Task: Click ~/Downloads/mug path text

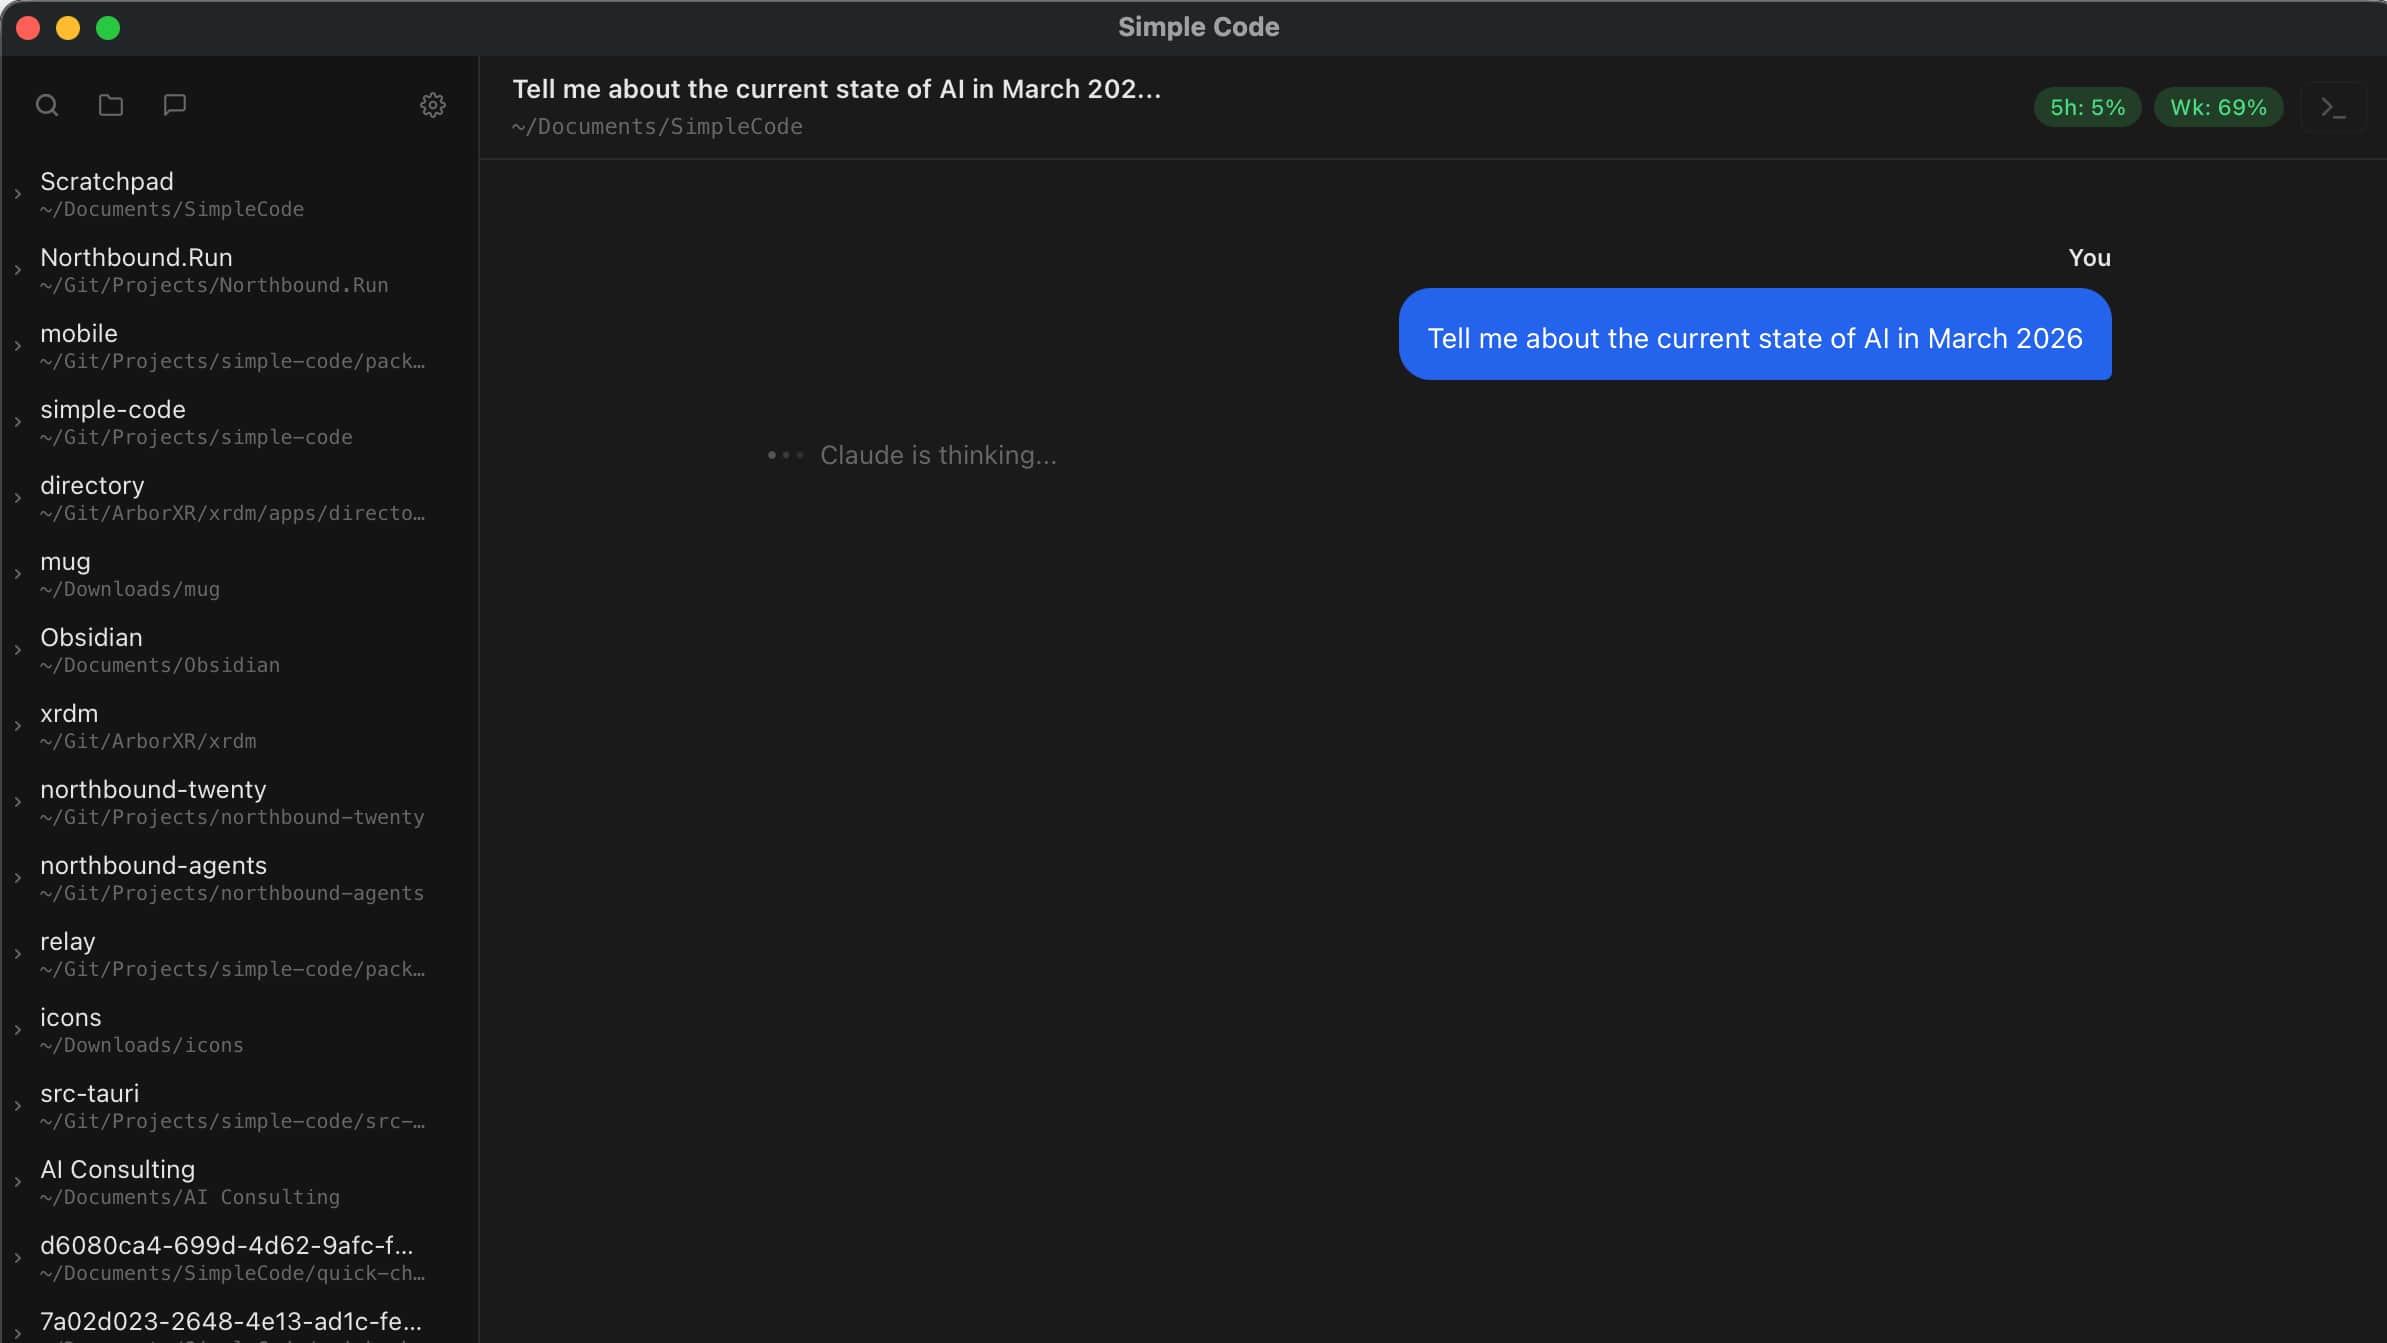Action: pyautogui.click(x=130, y=589)
